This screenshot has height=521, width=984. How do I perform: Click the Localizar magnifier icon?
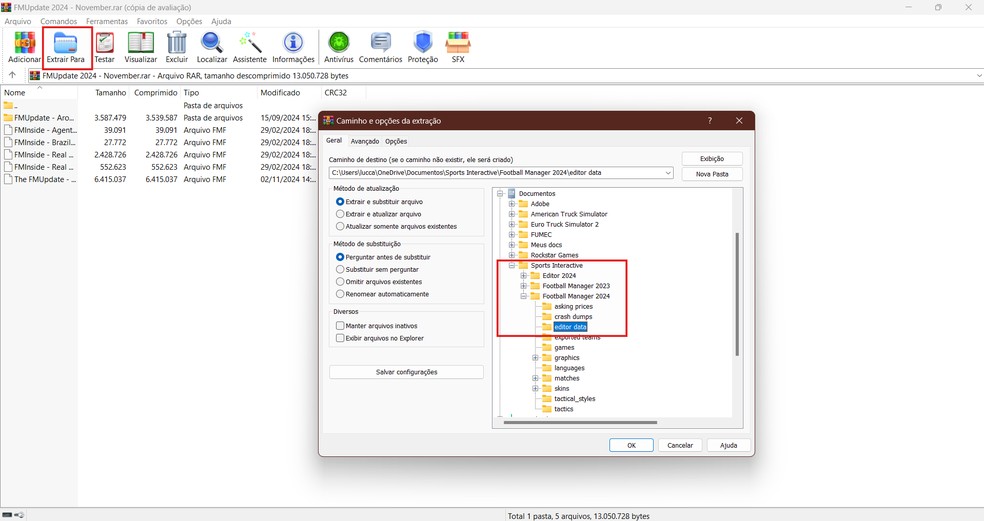coord(212,46)
